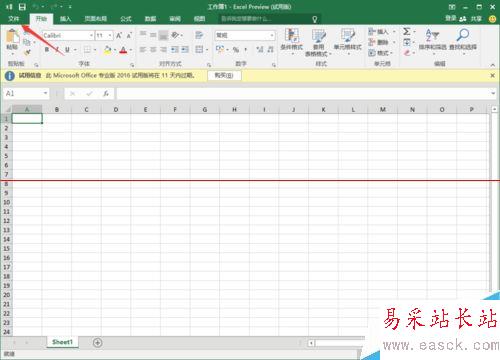
Task: Click the insert function fx icon
Action: [105, 94]
